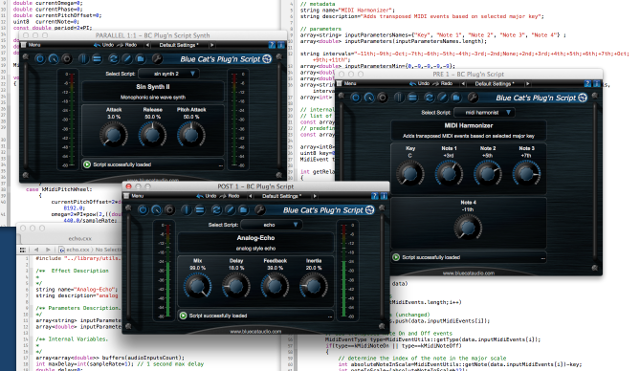Click Redo in POST 1 window
Image resolution: width=640 pixels, height=371 pixels.
click(230, 196)
